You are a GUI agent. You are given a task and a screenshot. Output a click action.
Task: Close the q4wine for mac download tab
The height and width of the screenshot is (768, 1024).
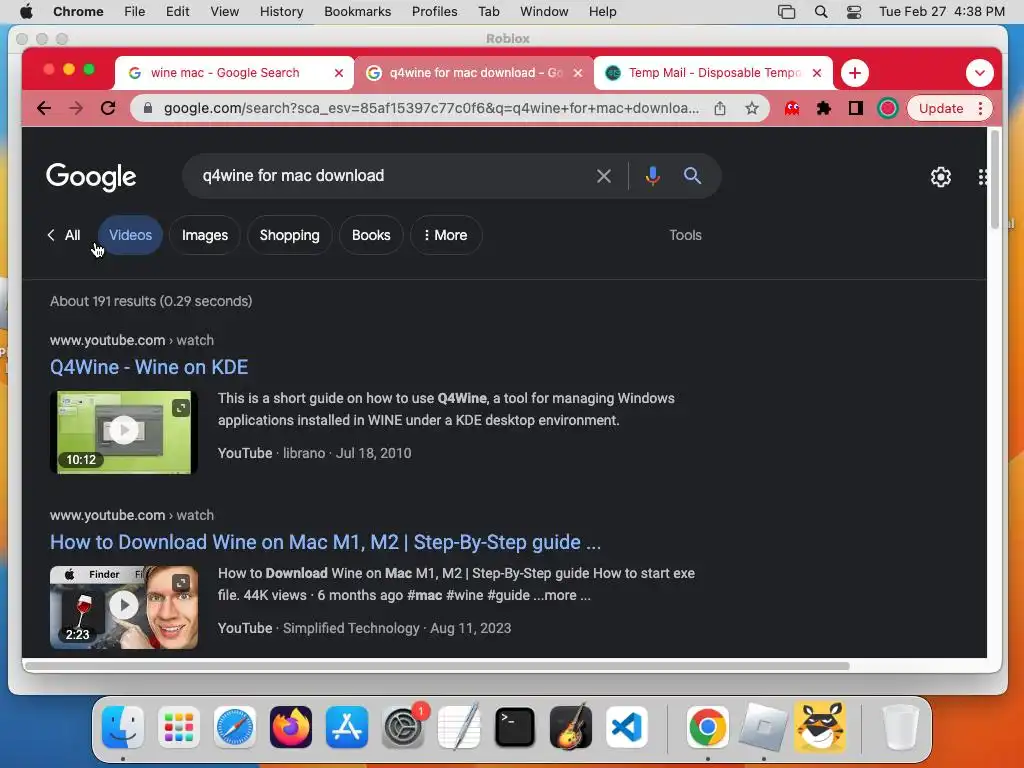click(x=577, y=73)
